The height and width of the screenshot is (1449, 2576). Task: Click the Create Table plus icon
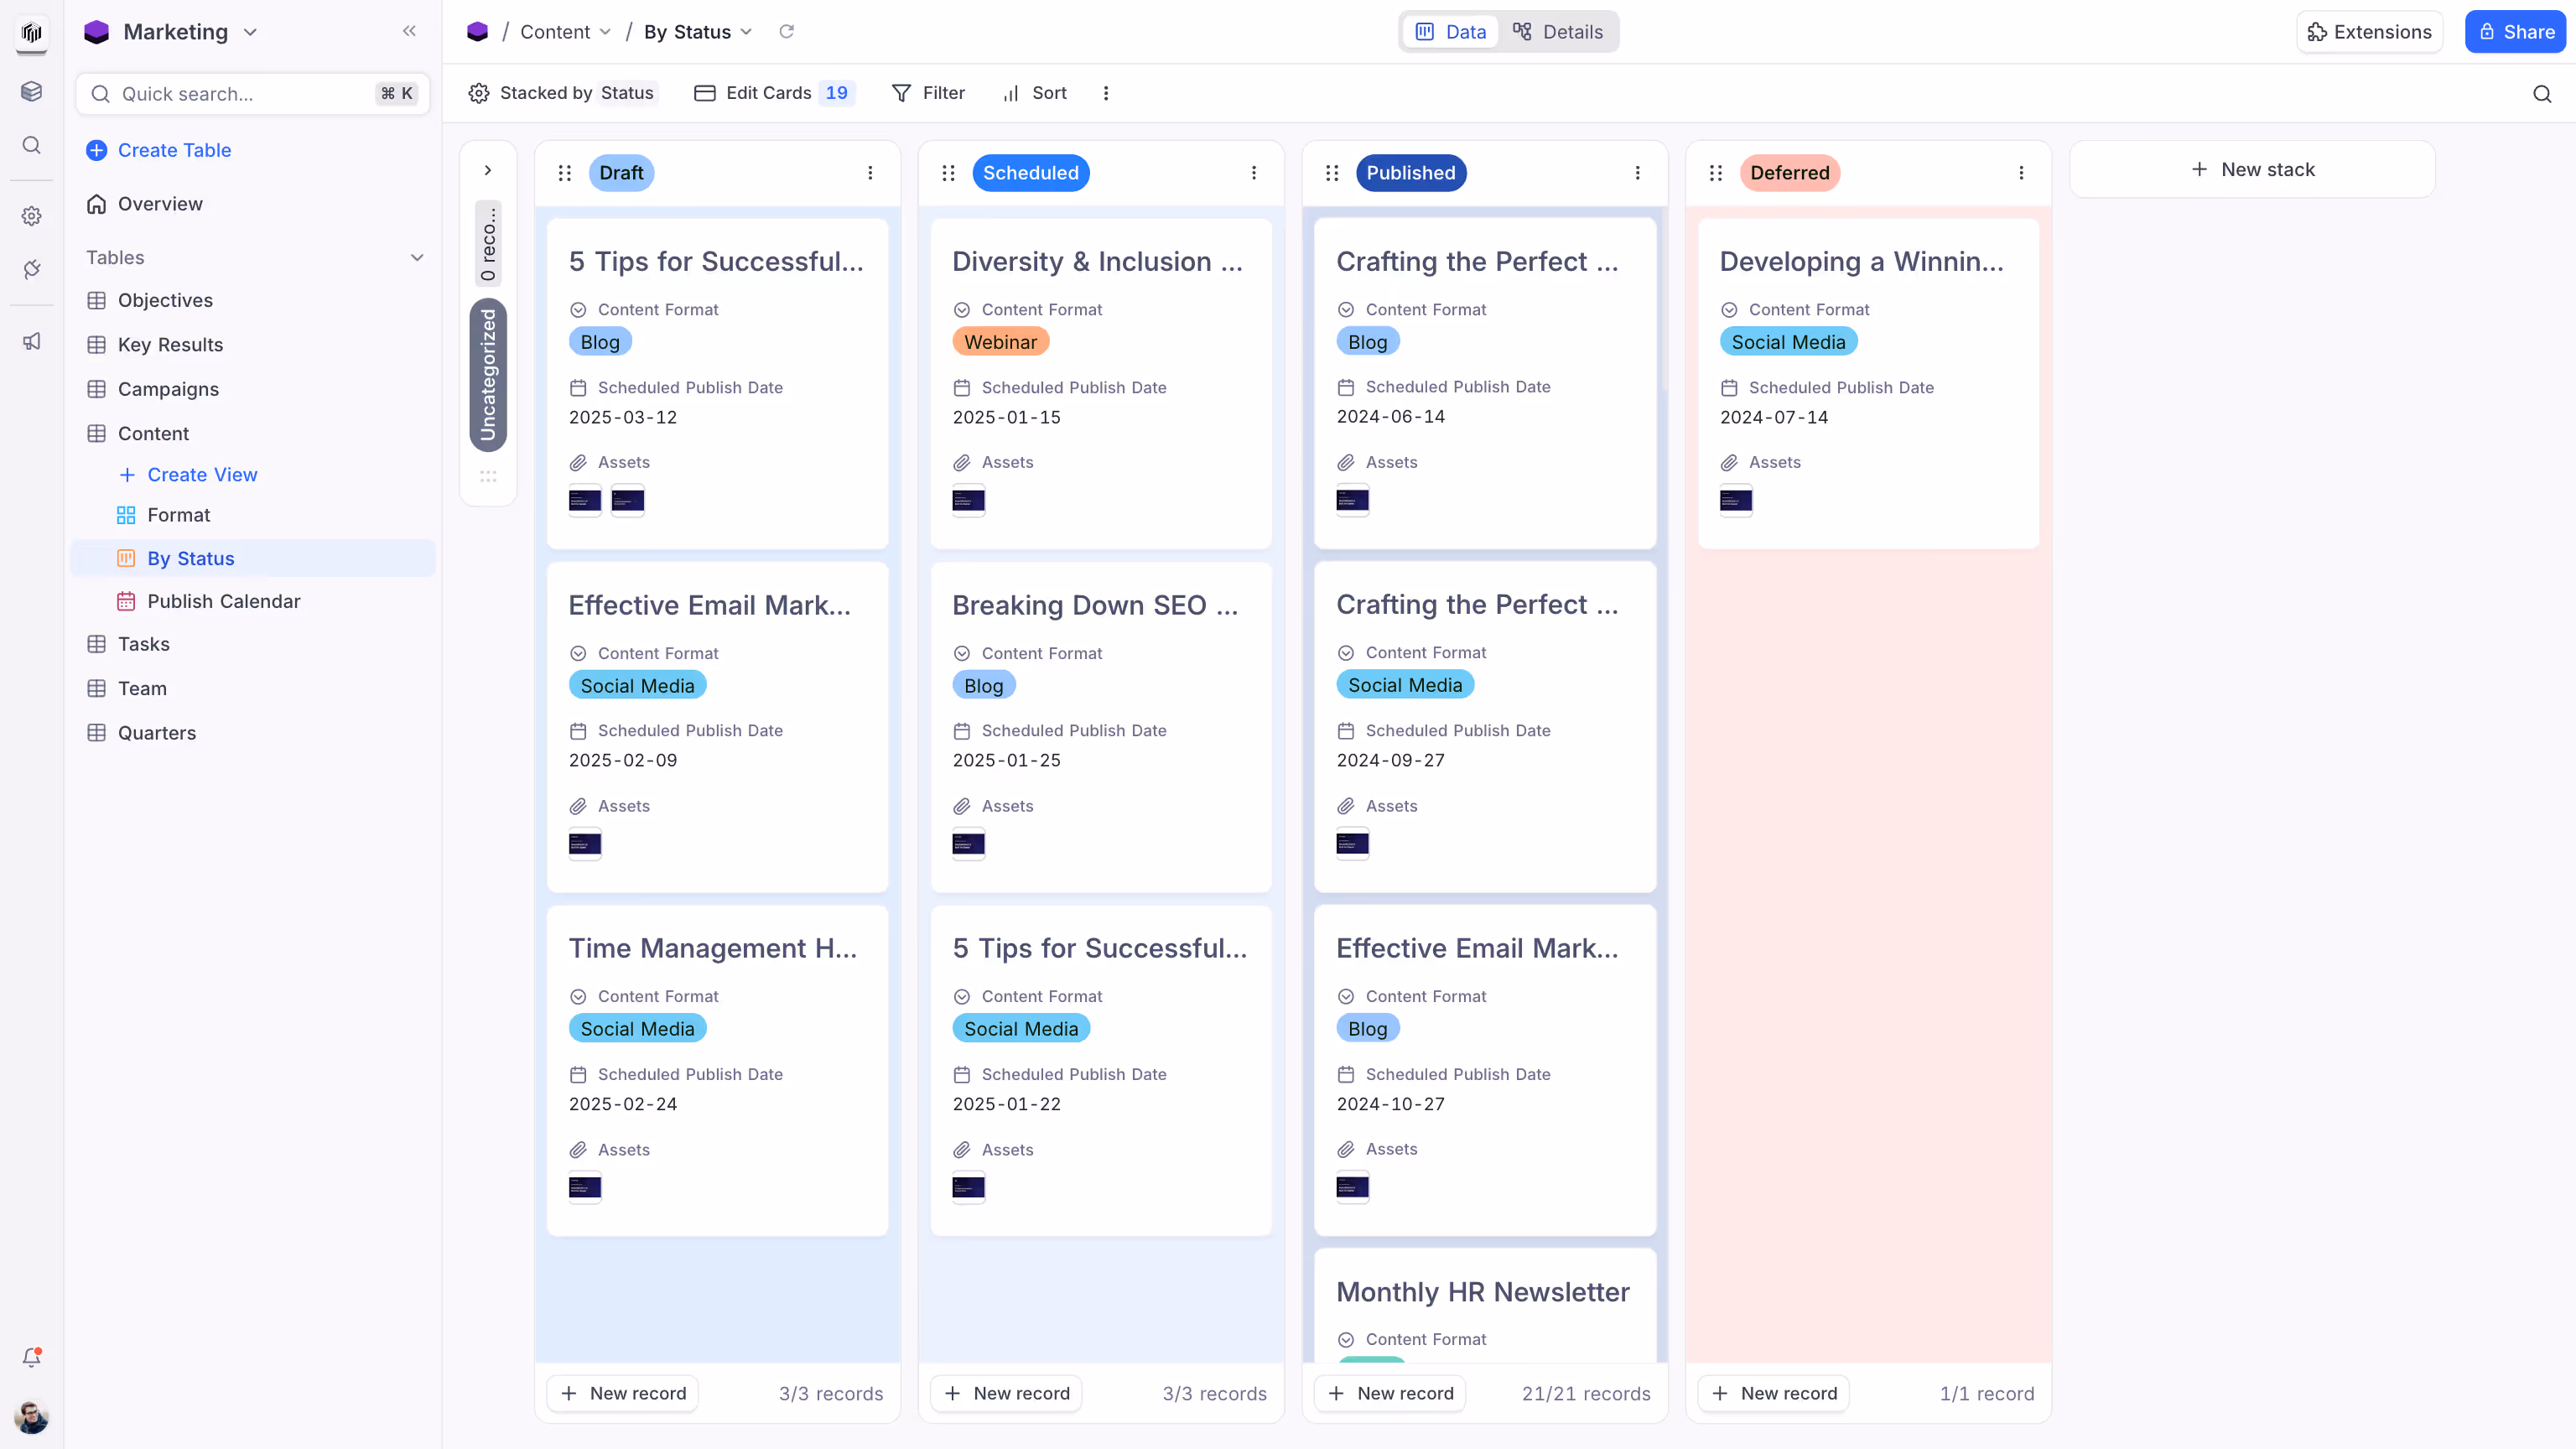coord(96,150)
